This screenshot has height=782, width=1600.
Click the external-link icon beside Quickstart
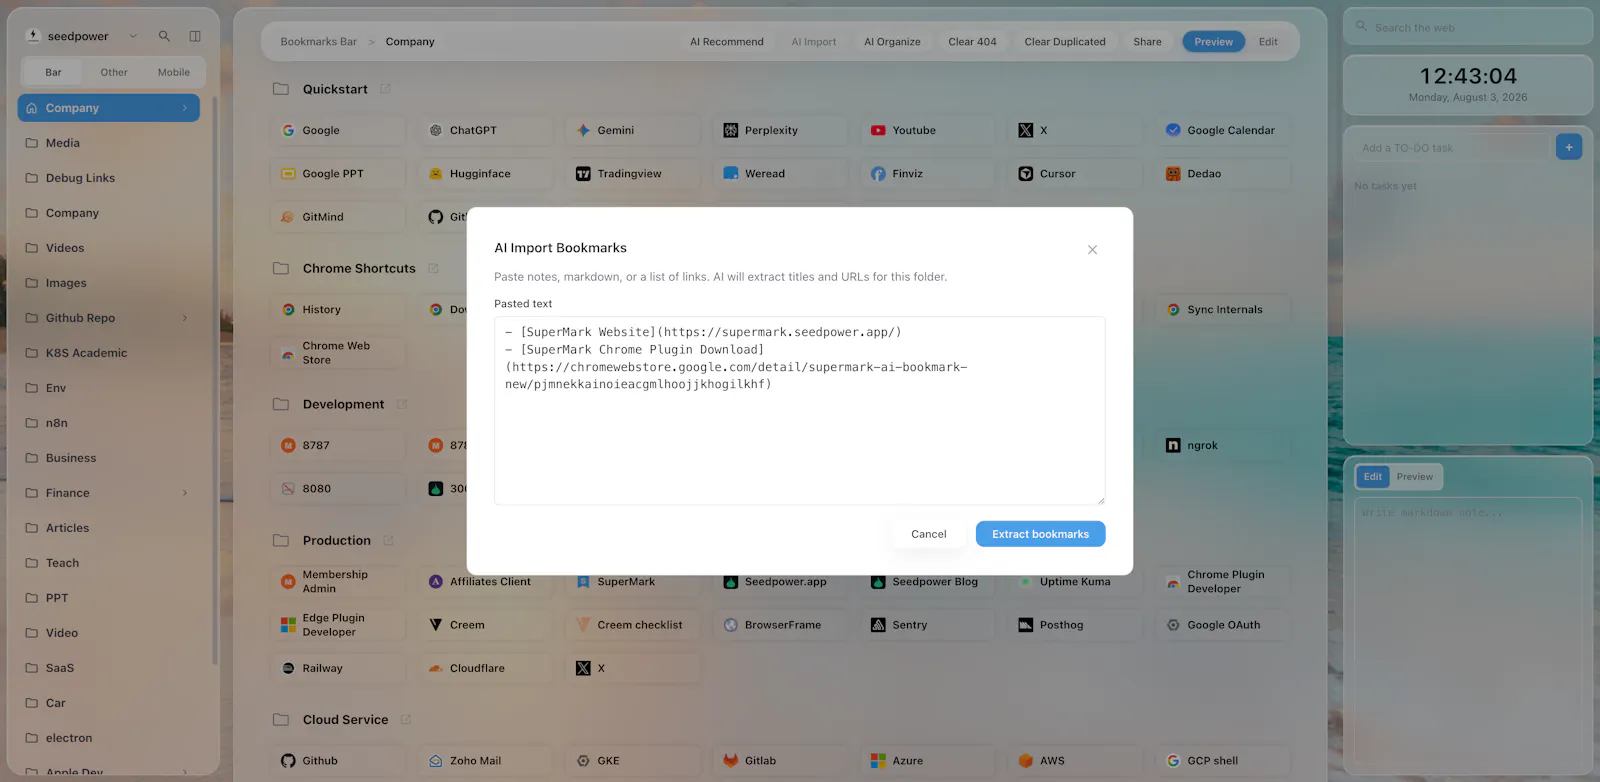(x=385, y=89)
